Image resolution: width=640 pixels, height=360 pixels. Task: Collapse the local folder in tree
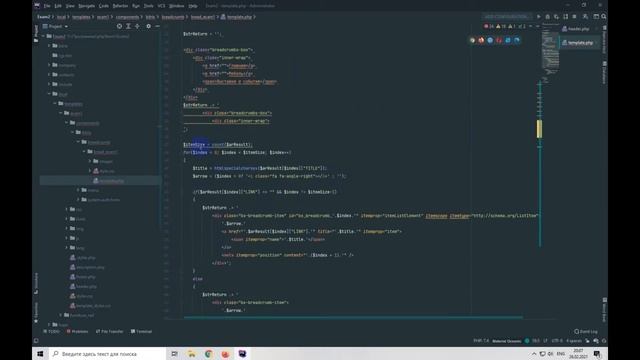[x=49, y=94]
